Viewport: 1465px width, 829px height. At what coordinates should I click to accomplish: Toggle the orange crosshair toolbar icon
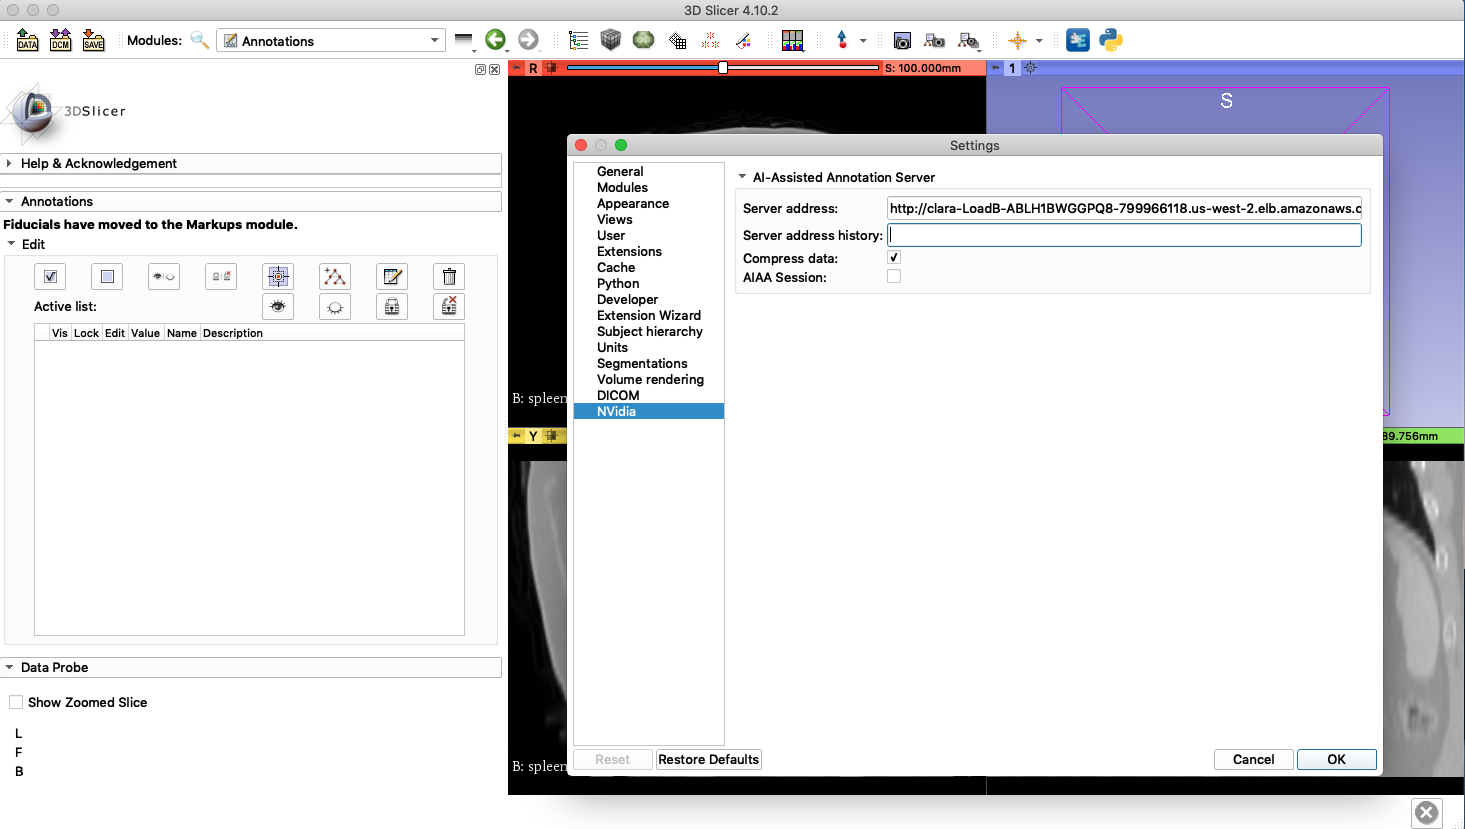pos(1017,40)
